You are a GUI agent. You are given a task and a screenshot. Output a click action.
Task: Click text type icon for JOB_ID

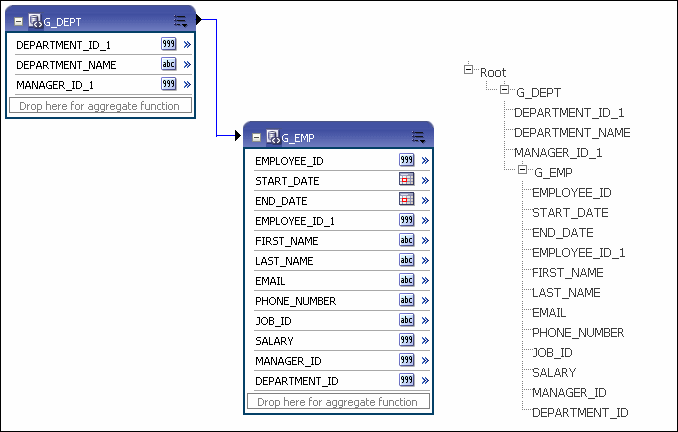pyautogui.click(x=406, y=320)
